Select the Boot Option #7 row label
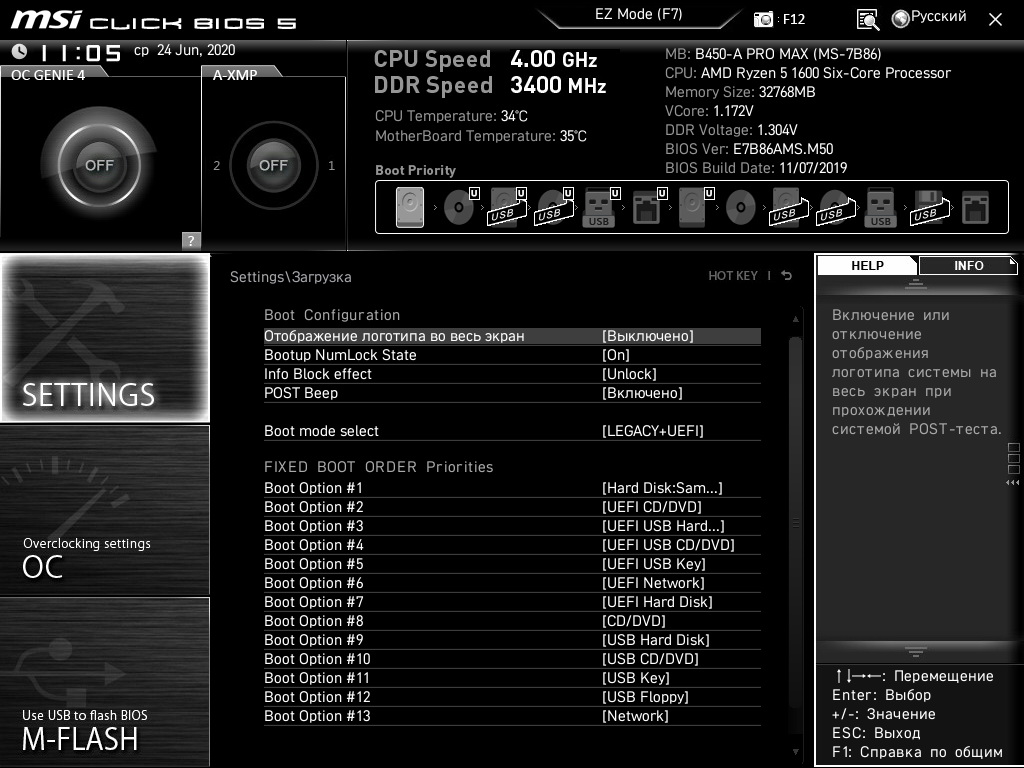 pos(313,601)
